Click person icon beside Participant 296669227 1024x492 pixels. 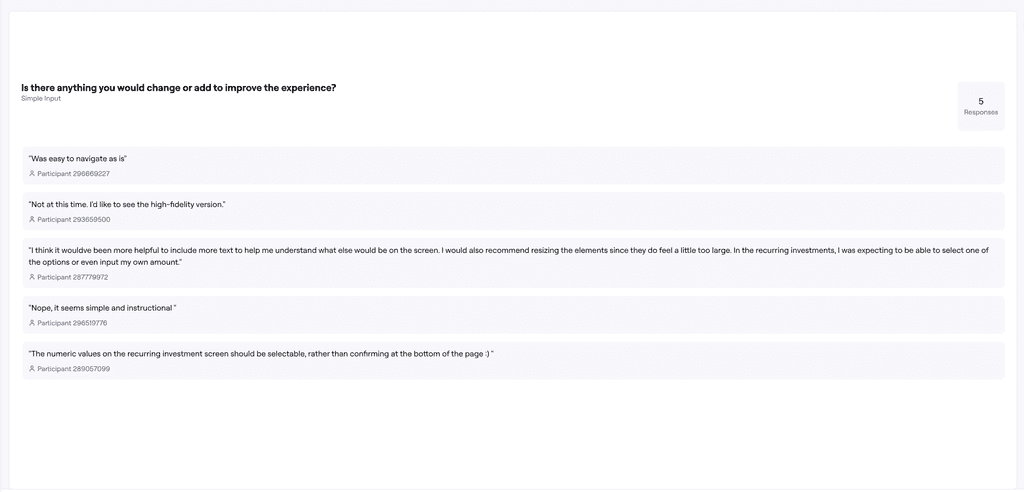pos(31,174)
